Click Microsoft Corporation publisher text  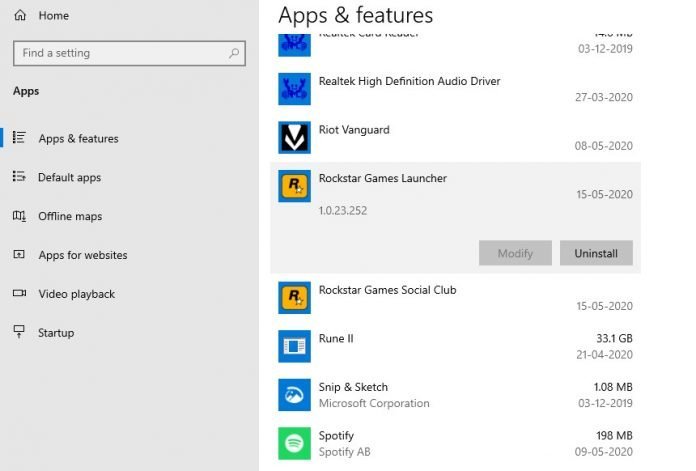tap(374, 403)
